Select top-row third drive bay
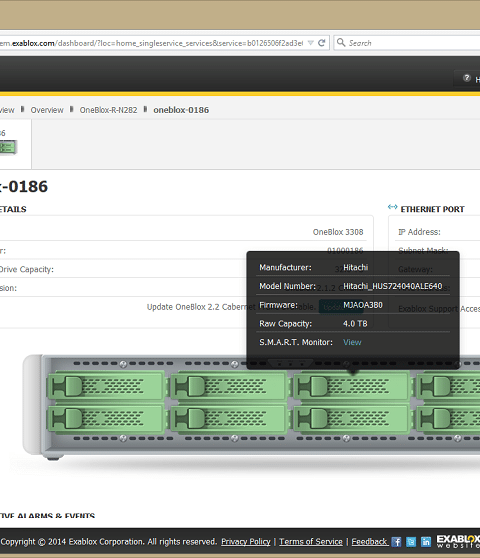Image resolution: width=480 pixels, height=558 pixels. pyautogui.click(x=352, y=386)
